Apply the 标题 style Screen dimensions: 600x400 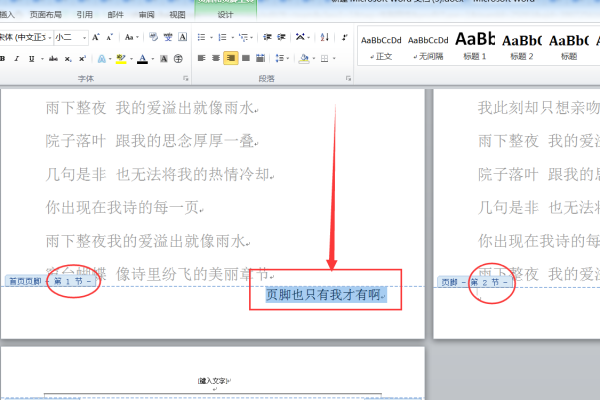tap(569, 47)
